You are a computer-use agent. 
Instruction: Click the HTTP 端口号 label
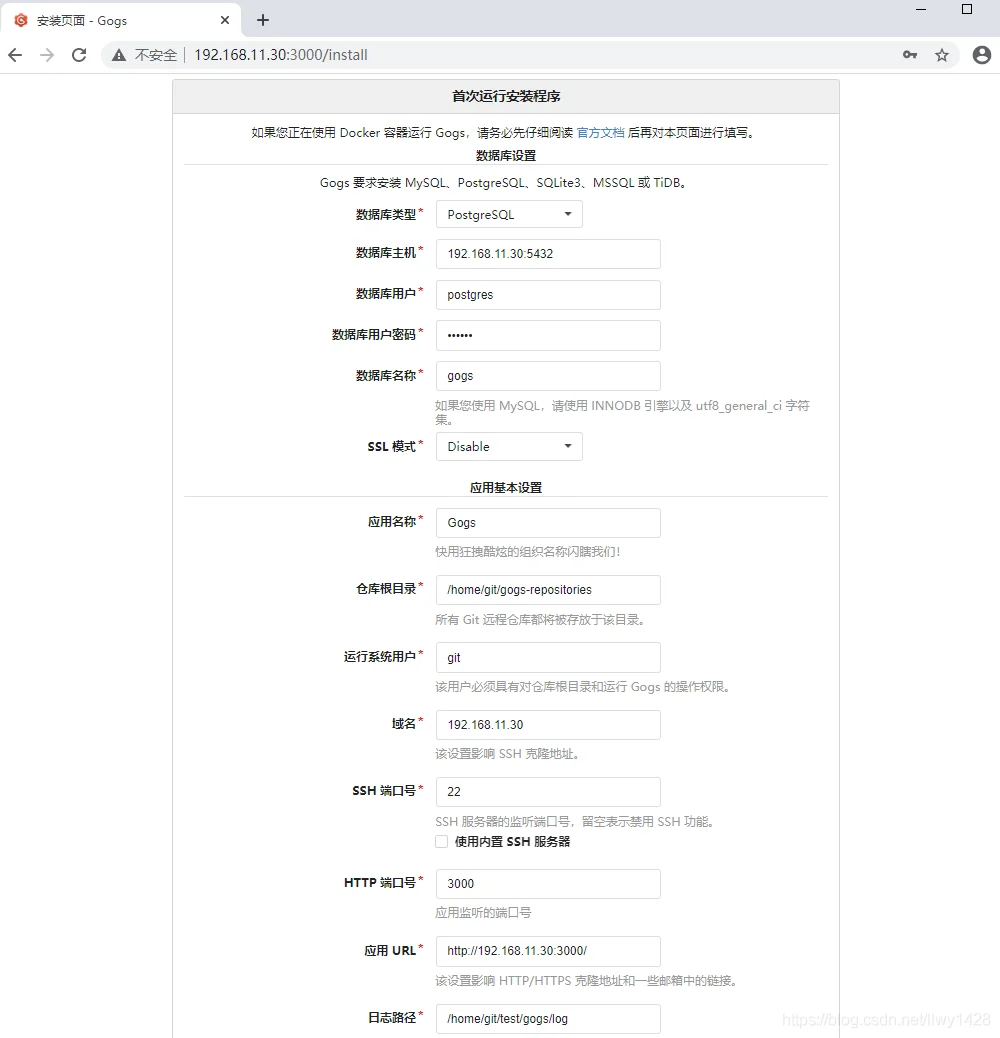coord(380,882)
